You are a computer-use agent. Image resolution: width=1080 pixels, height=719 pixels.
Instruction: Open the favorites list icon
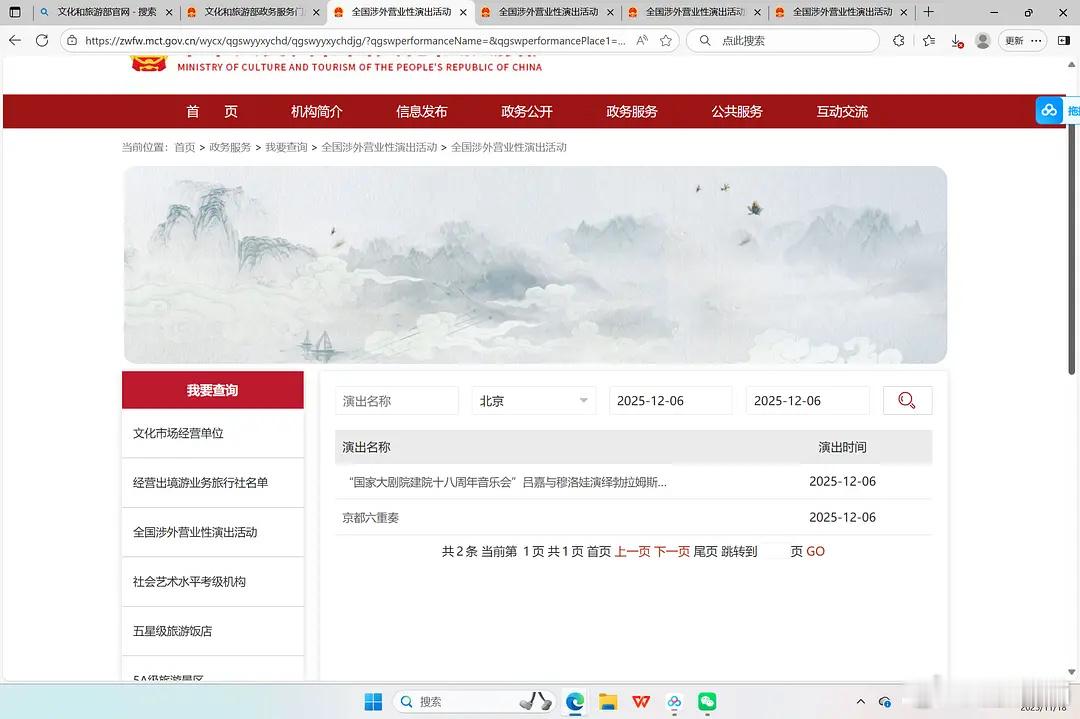coord(928,41)
